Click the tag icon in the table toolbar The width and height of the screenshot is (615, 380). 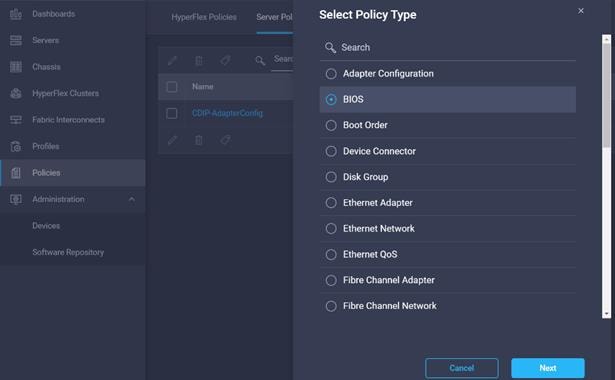pos(225,60)
